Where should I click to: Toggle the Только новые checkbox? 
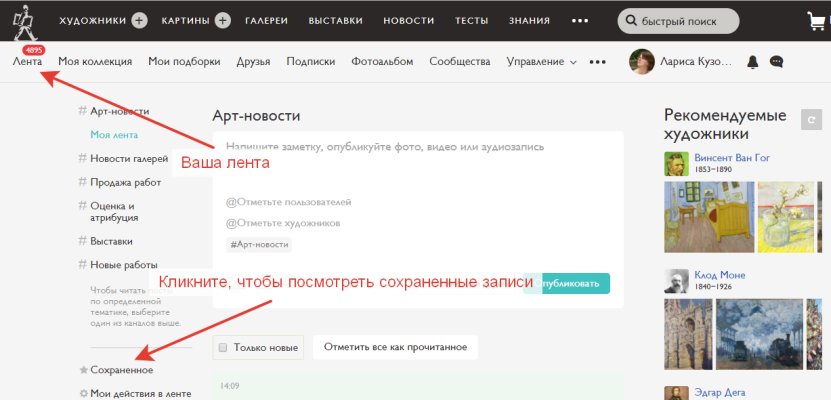[223, 348]
